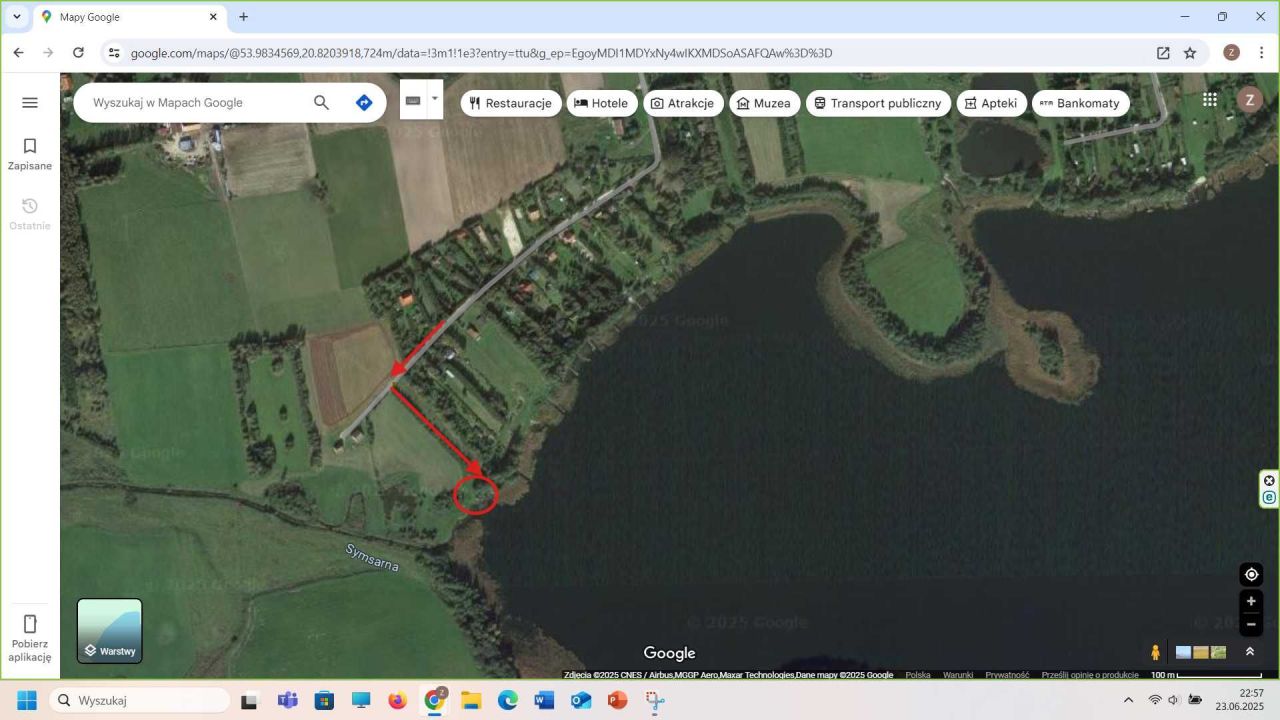Reload the current page

coord(78,53)
